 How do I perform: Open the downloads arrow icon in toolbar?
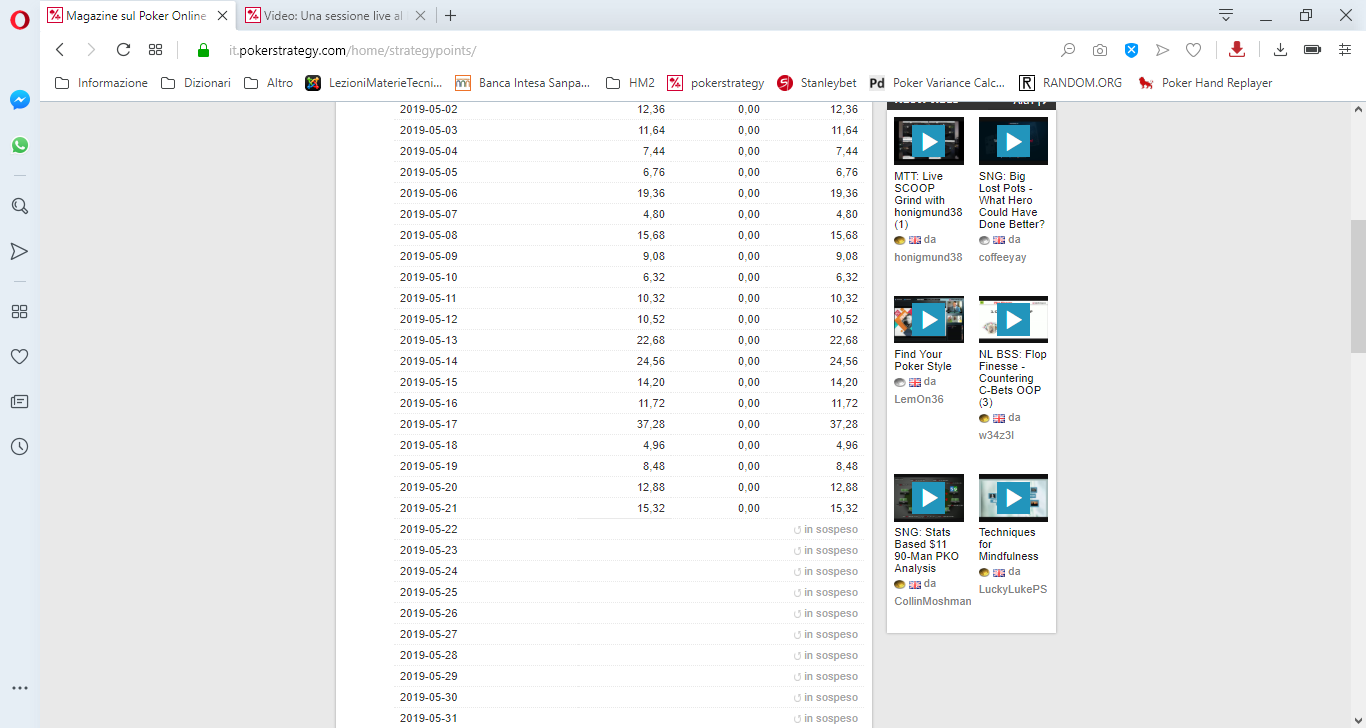[x=1280, y=50]
